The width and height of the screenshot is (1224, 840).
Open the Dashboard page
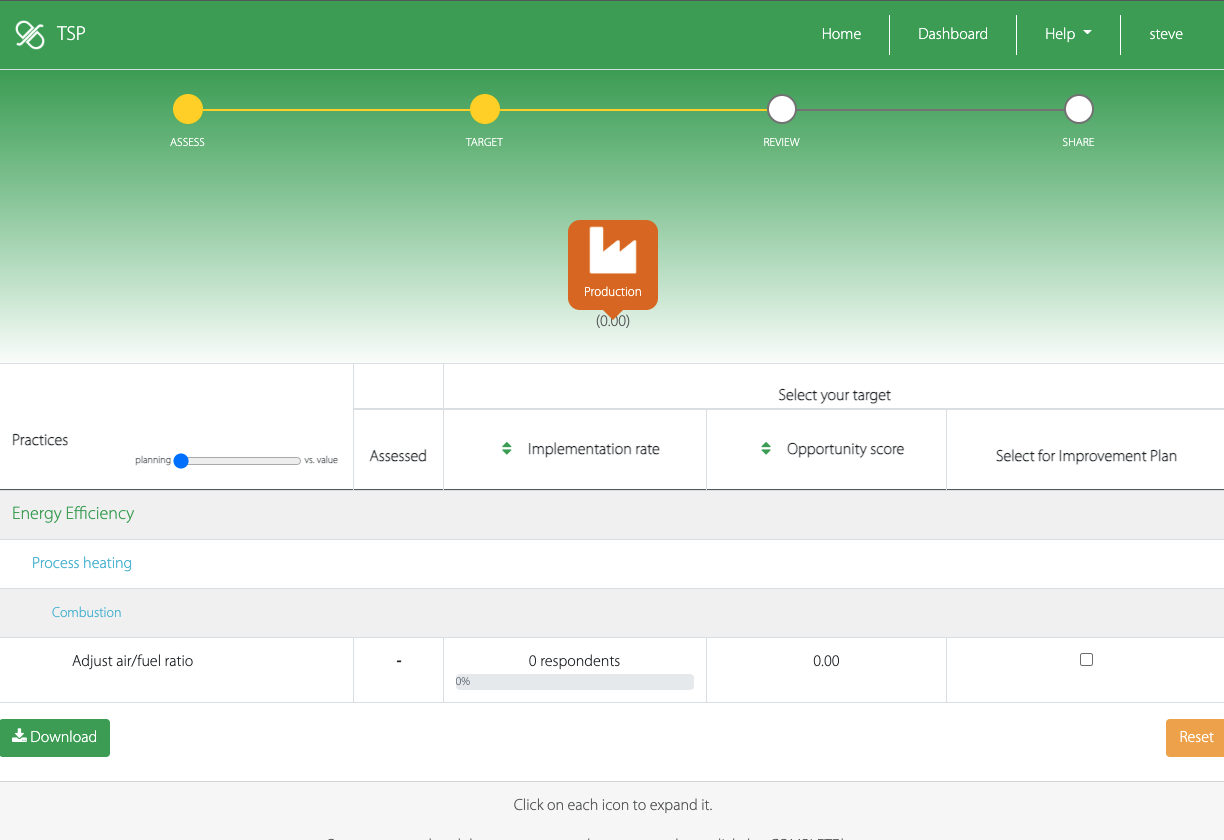[x=952, y=34]
